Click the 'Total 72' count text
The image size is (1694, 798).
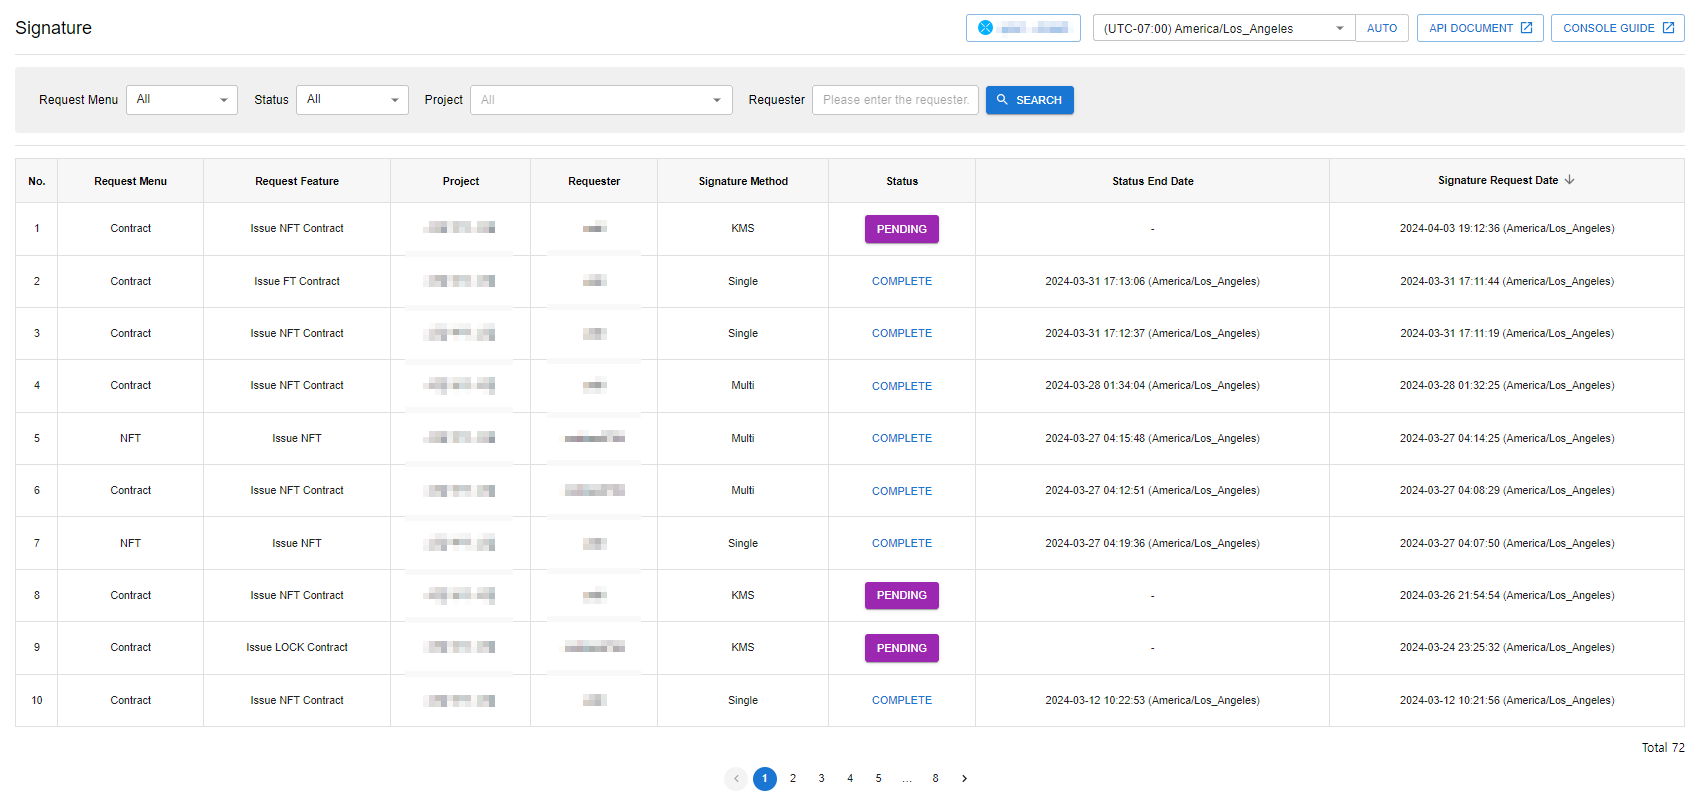point(1663,747)
